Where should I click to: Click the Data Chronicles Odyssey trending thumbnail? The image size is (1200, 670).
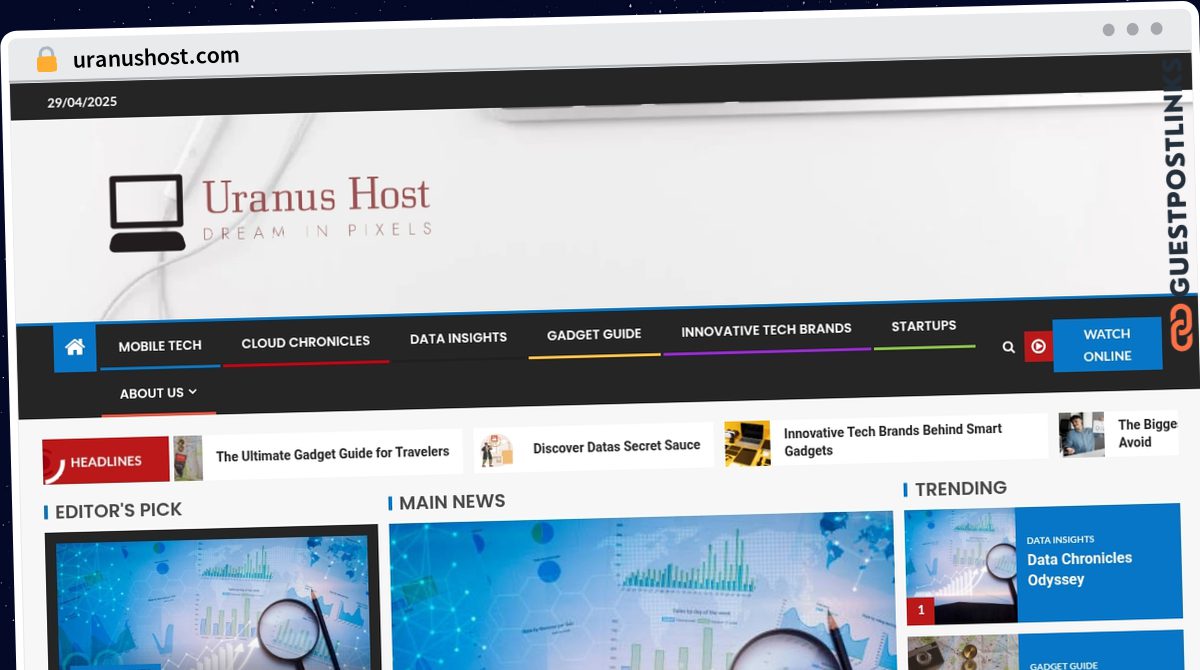pyautogui.click(x=960, y=566)
